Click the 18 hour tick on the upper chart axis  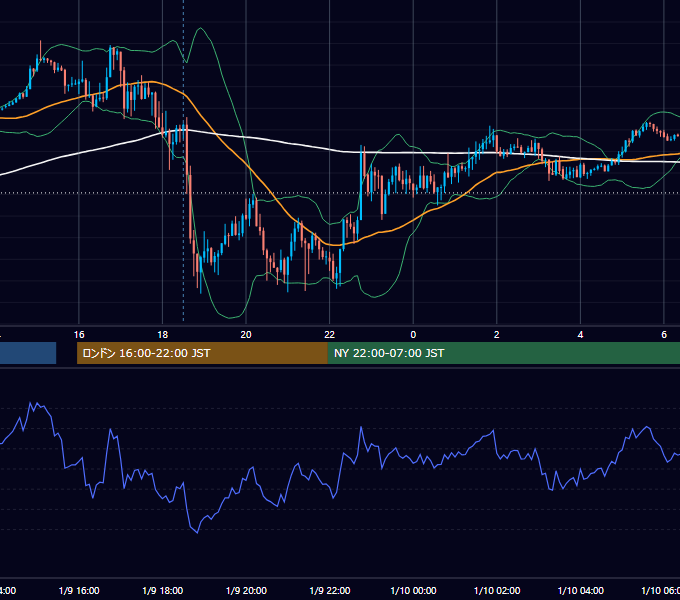(x=163, y=335)
